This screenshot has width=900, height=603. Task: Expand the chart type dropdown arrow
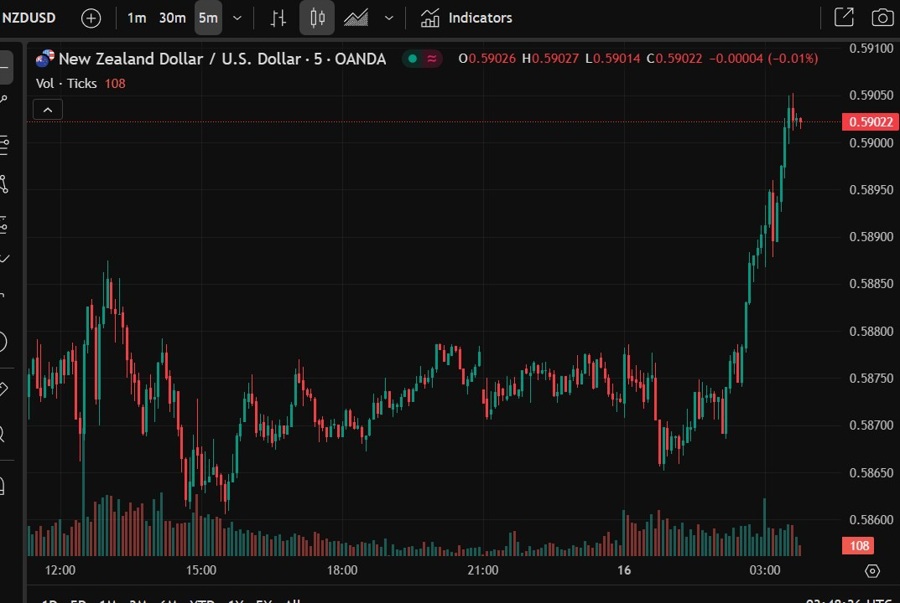(389, 18)
